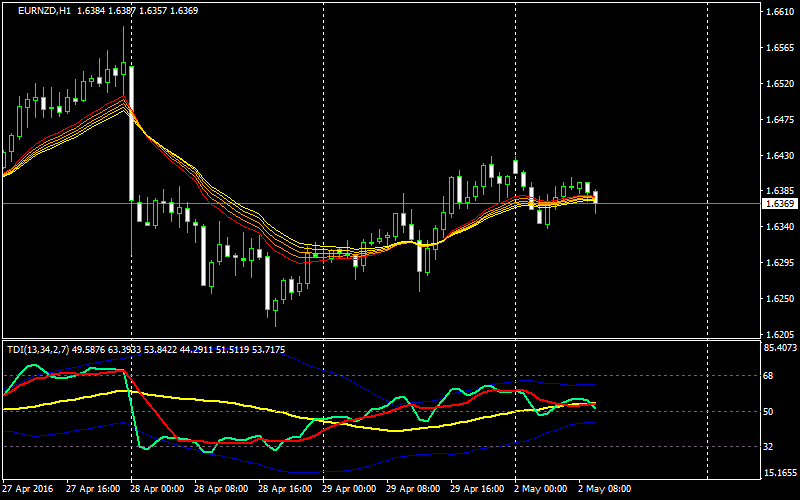Click the 1.6295 price scale label
The image size is (800, 500).
(780, 263)
